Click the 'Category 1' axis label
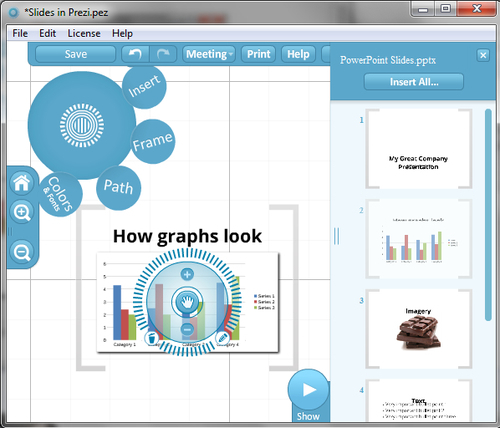 125,344
